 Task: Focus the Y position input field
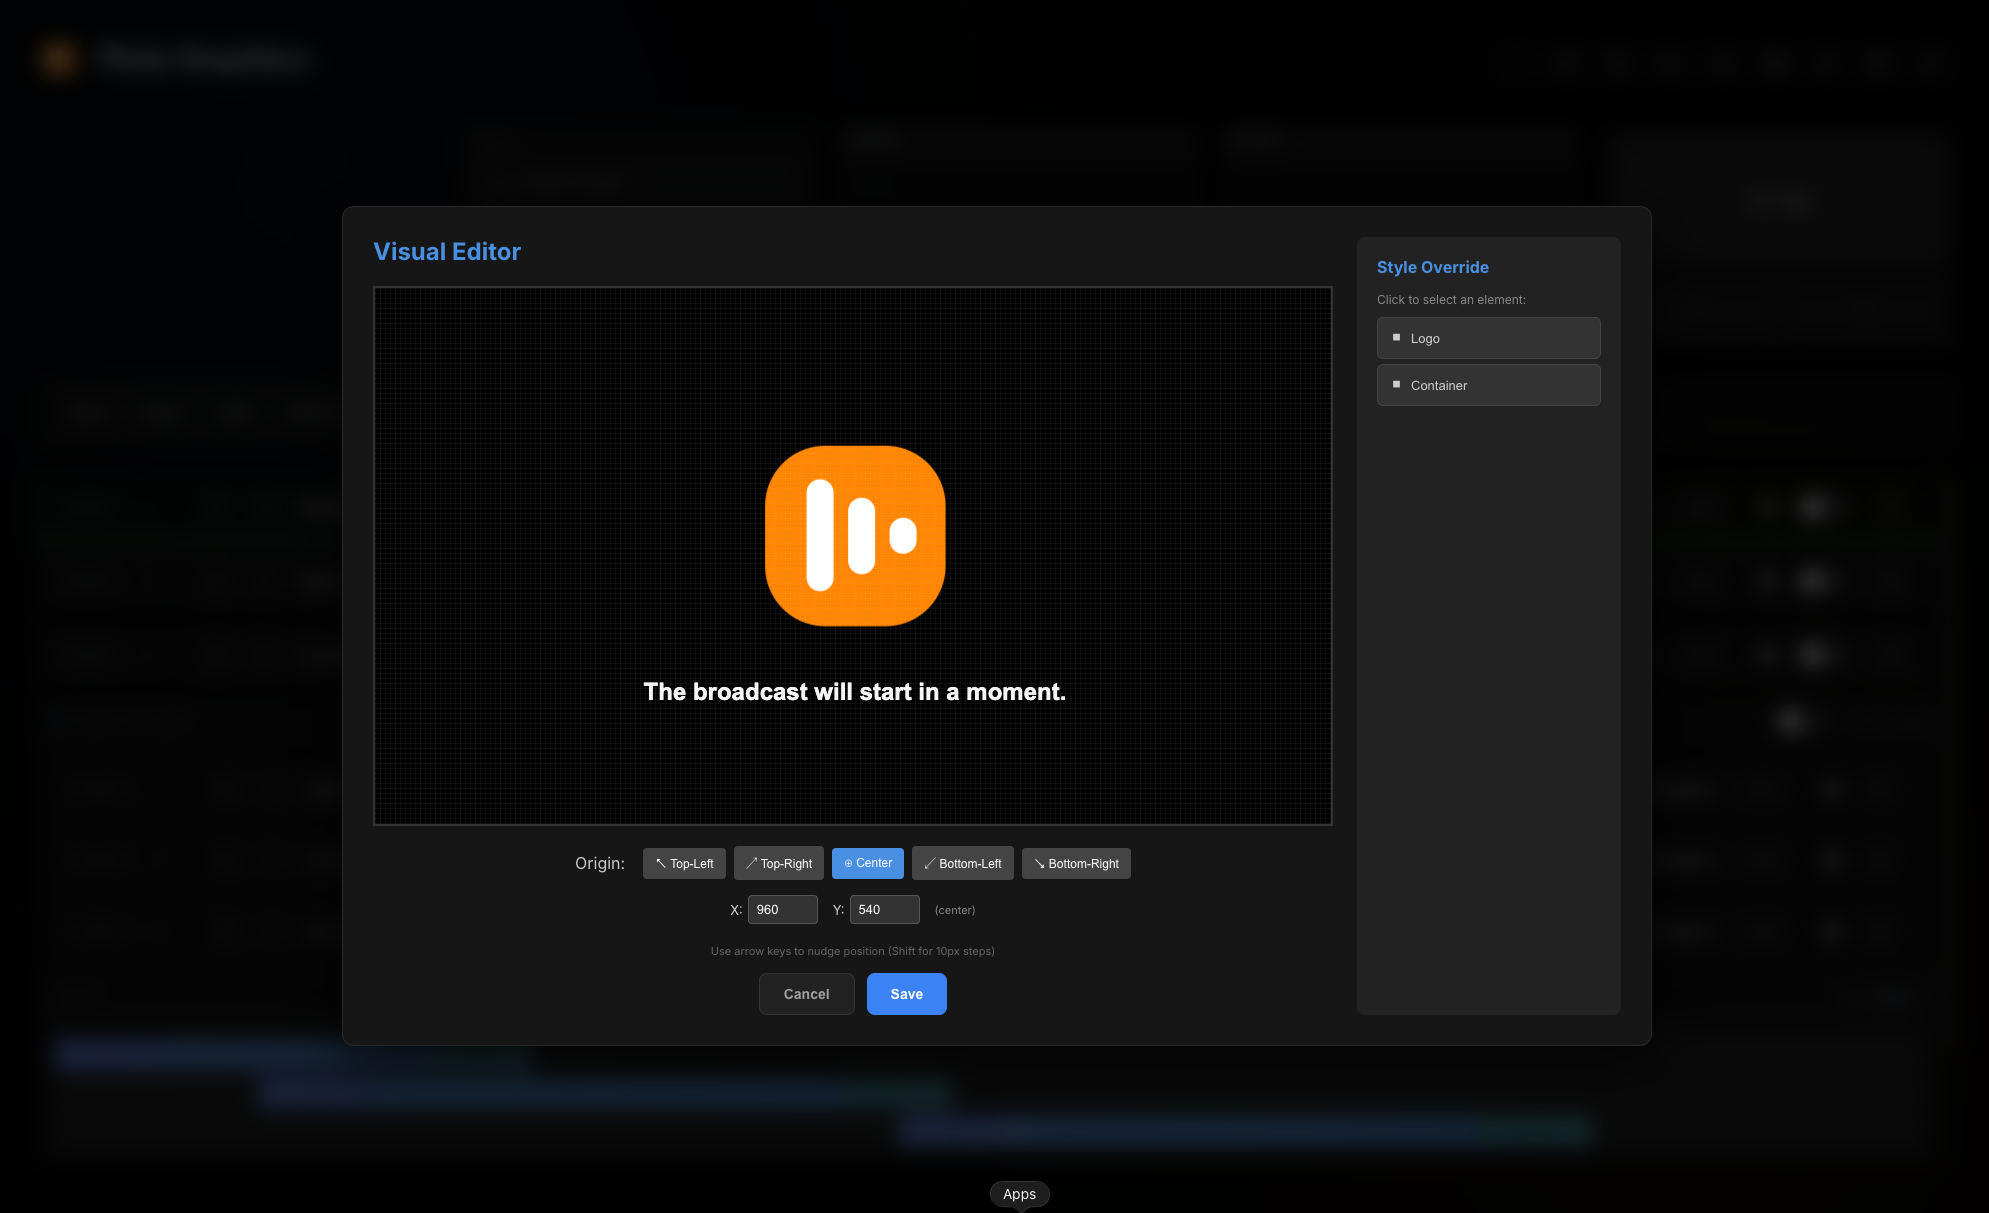(x=884, y=909)
